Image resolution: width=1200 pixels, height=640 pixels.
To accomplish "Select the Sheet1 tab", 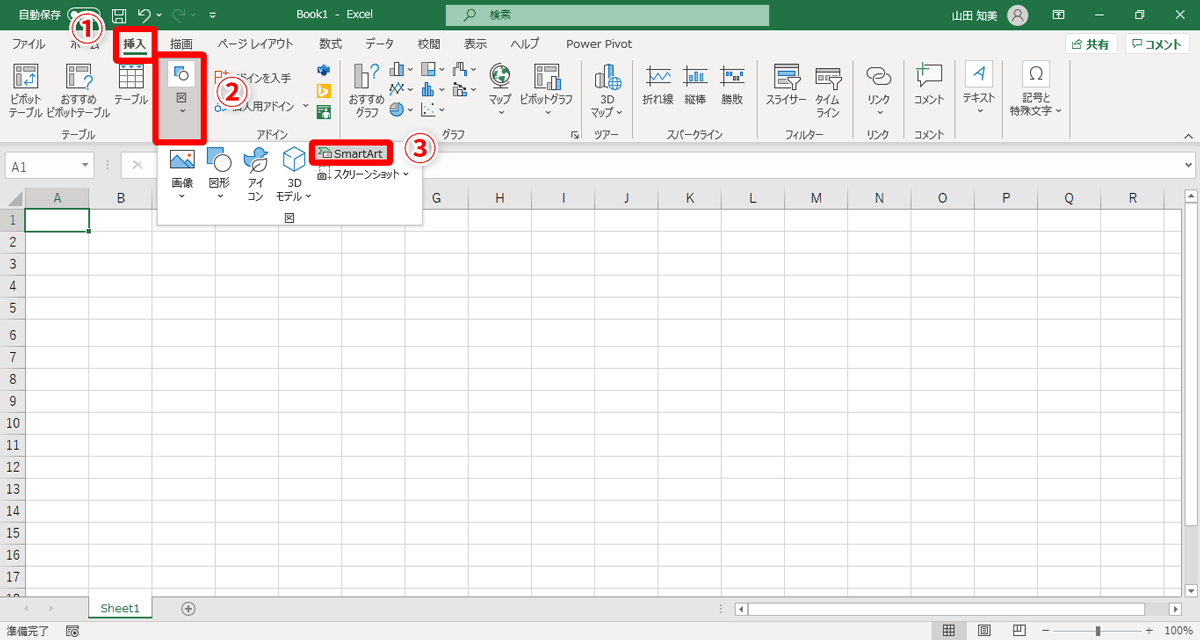I will tap(120, 608).
